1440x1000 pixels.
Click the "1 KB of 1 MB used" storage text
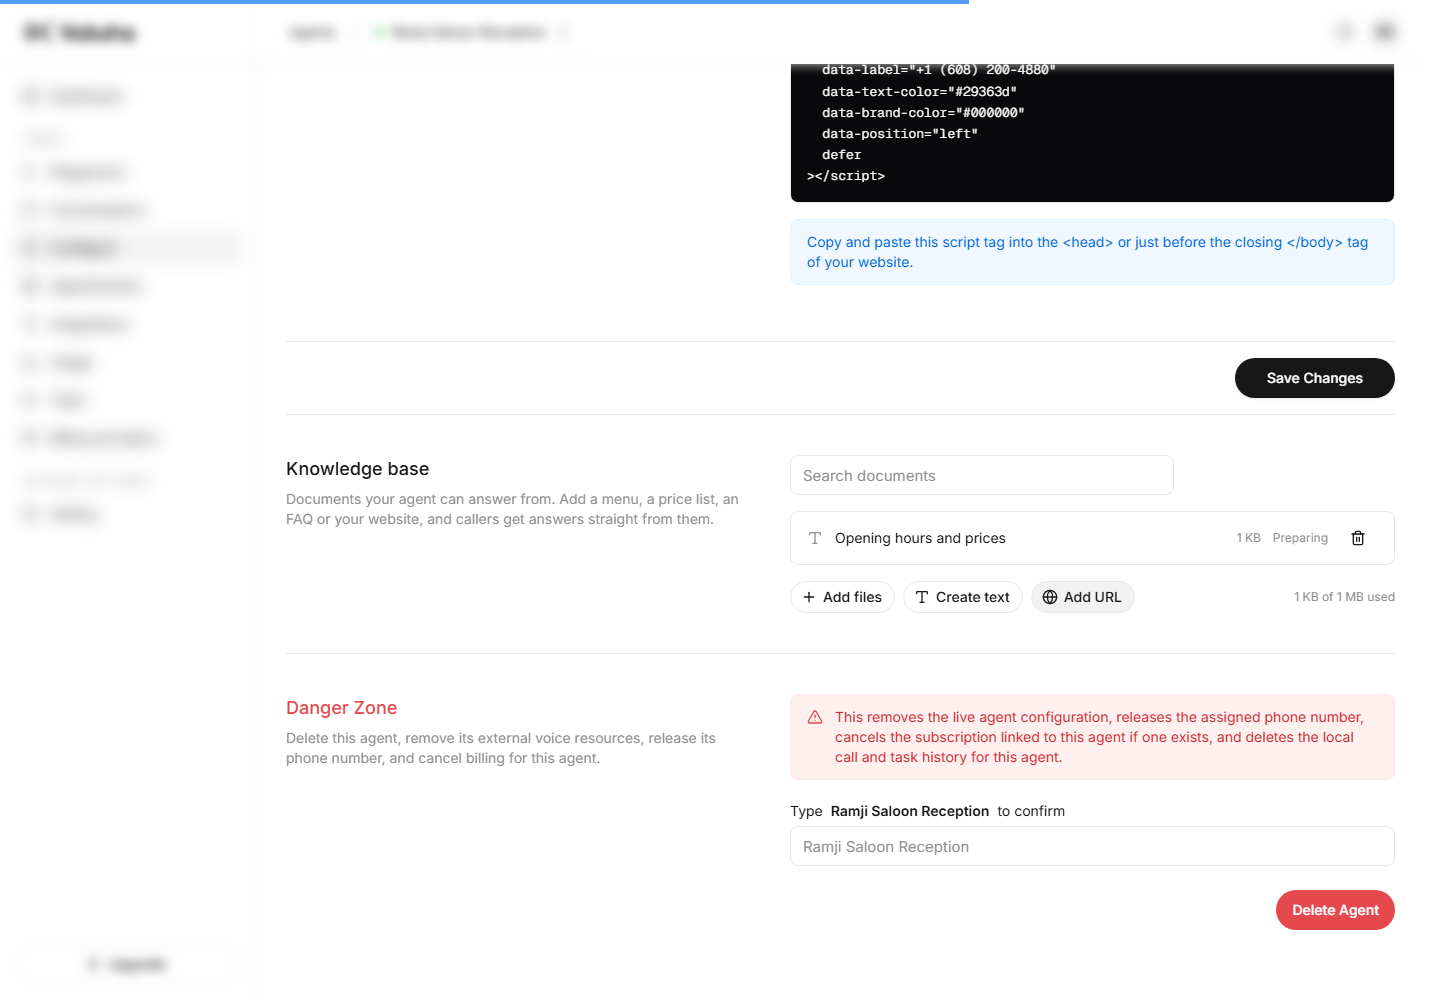(x=1344, y=597)
